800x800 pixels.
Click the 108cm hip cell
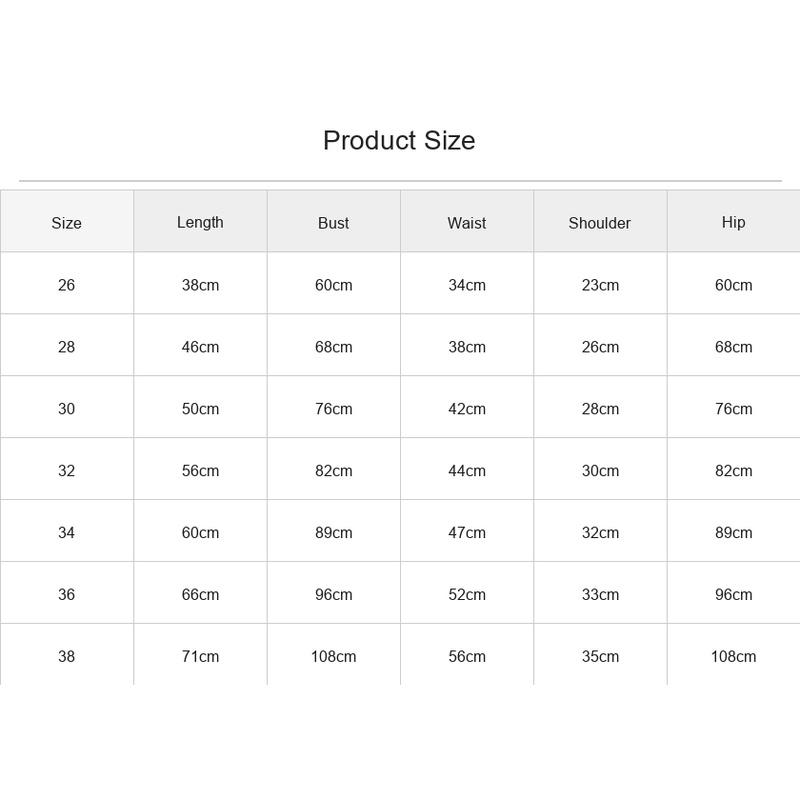(x=733, y=656)
